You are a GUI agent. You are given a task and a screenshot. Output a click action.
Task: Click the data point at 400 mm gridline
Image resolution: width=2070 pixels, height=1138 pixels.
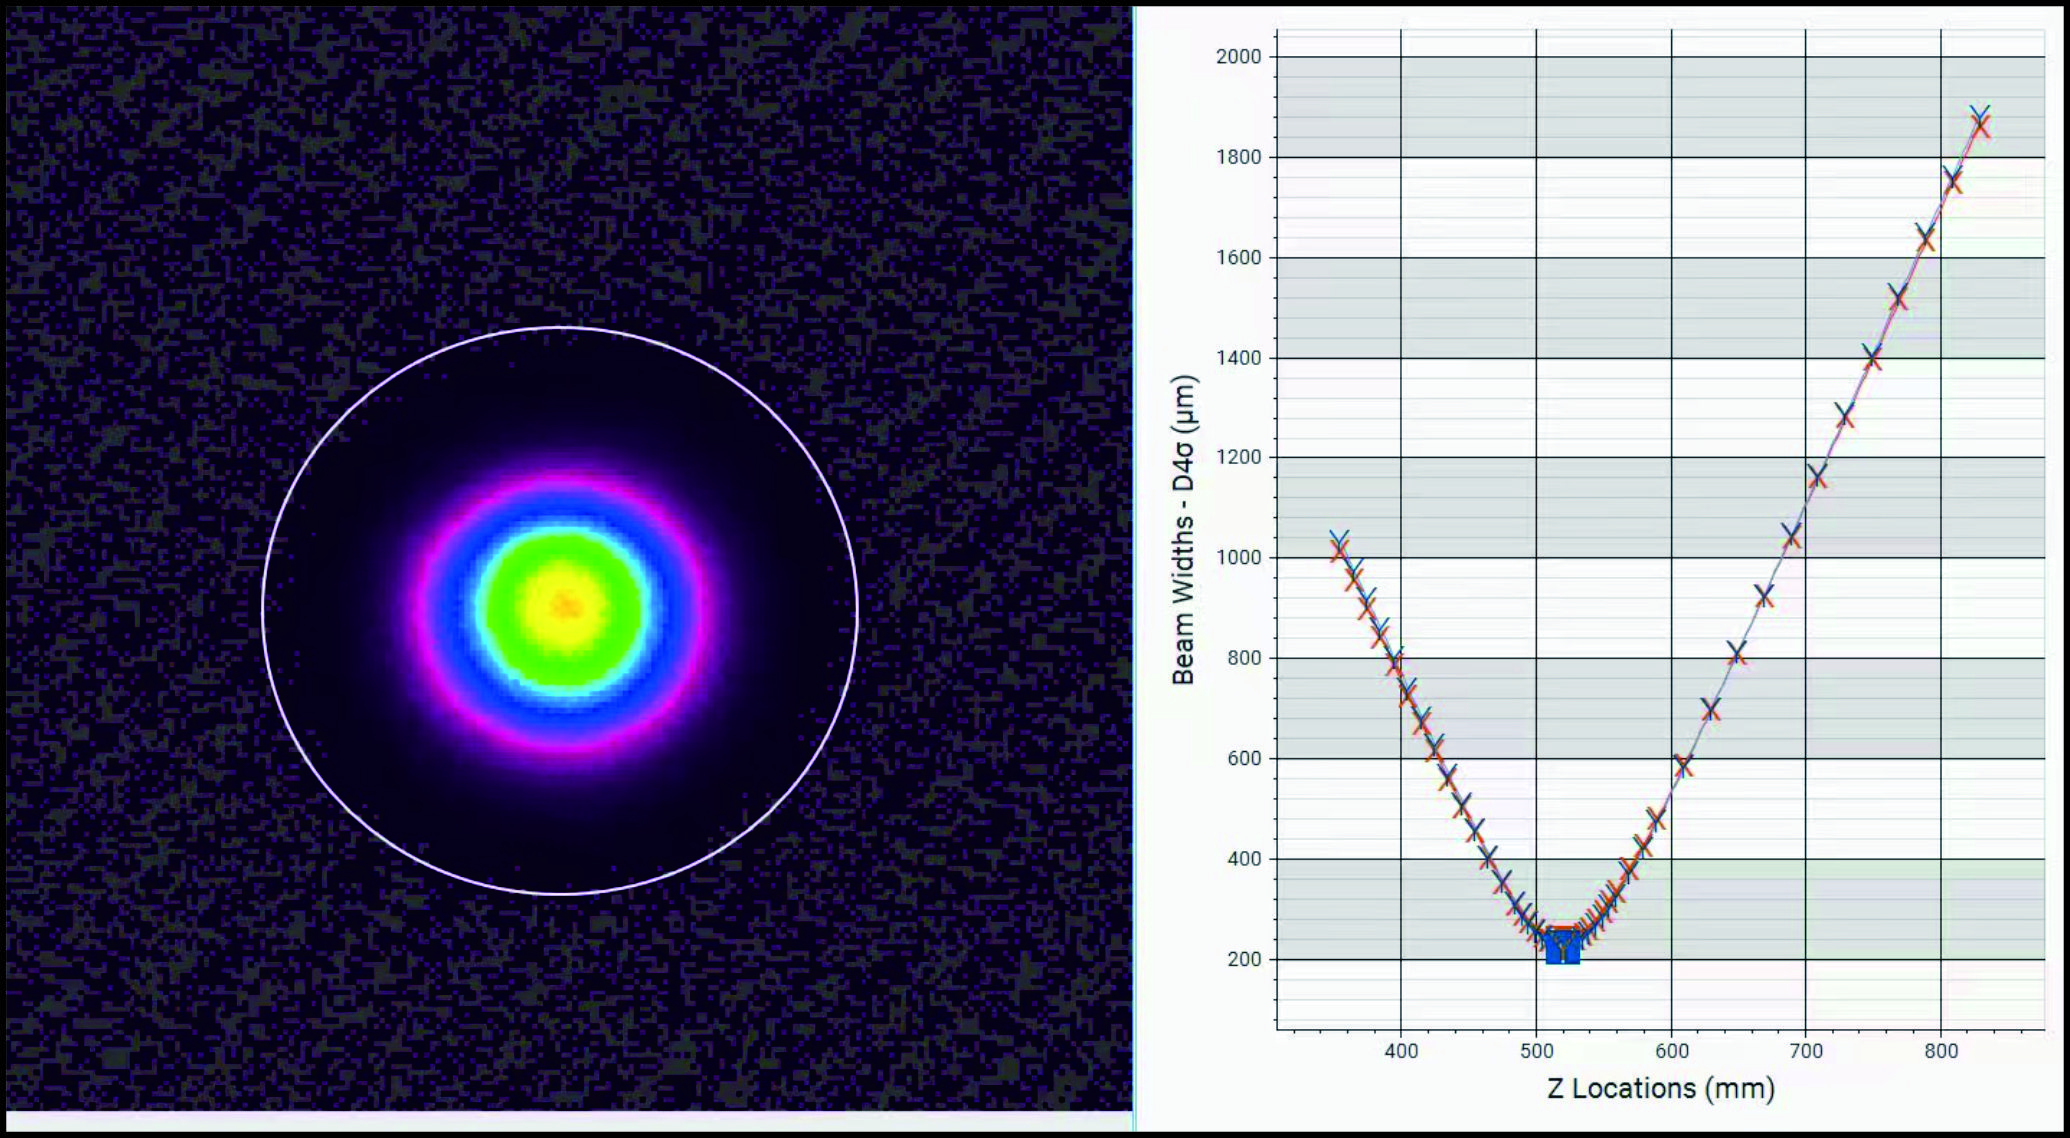click(x=1396, y=661)
